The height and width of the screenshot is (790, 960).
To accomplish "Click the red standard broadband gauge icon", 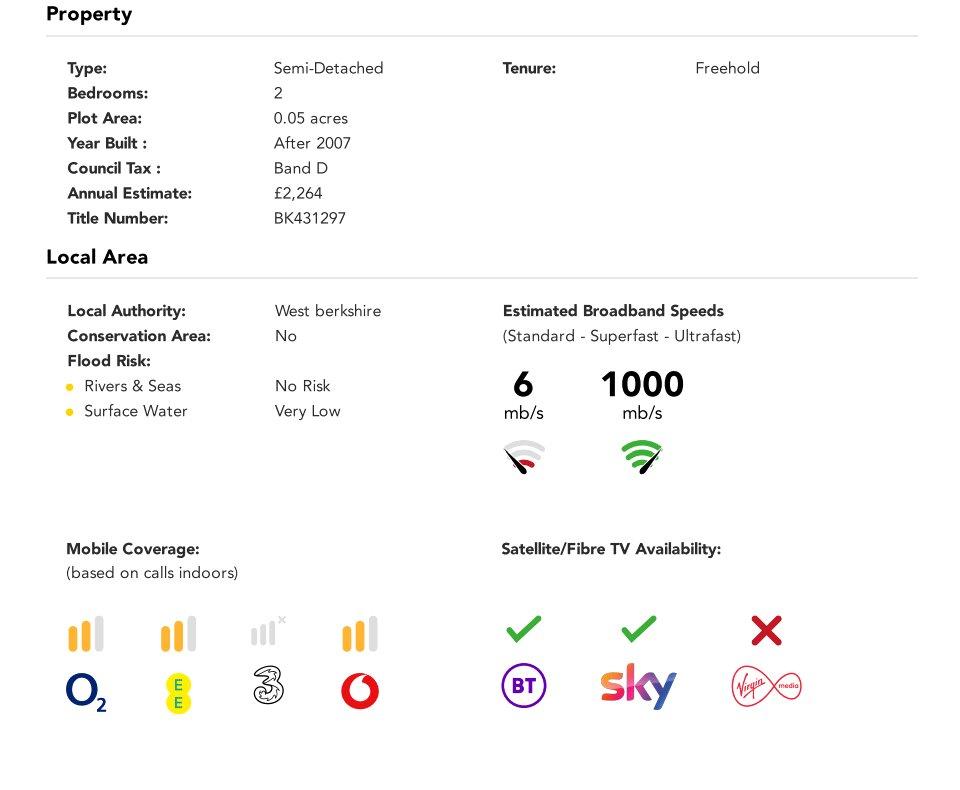I will [x=524, y=456].
